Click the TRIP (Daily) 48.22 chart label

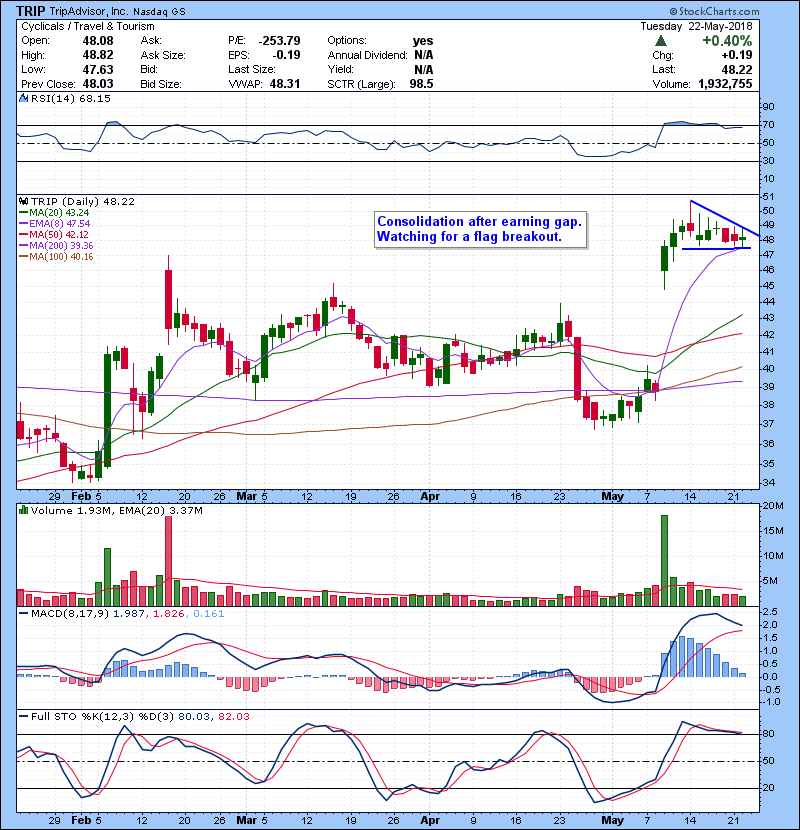83,202
